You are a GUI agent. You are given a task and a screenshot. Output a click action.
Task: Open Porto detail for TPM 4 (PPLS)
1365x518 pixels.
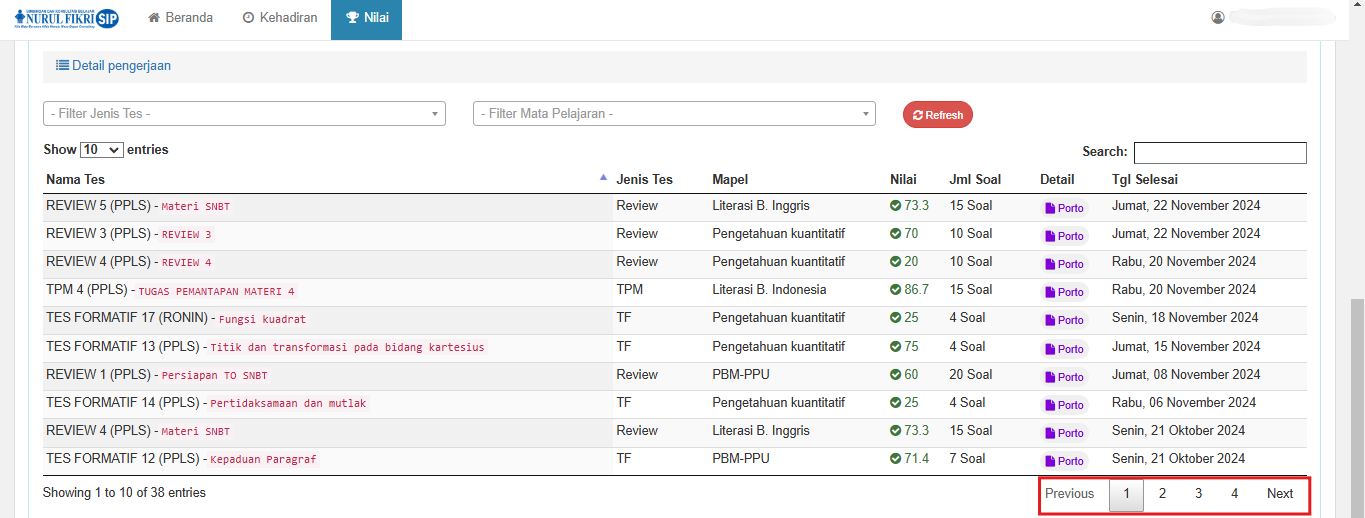[1064, 292]
